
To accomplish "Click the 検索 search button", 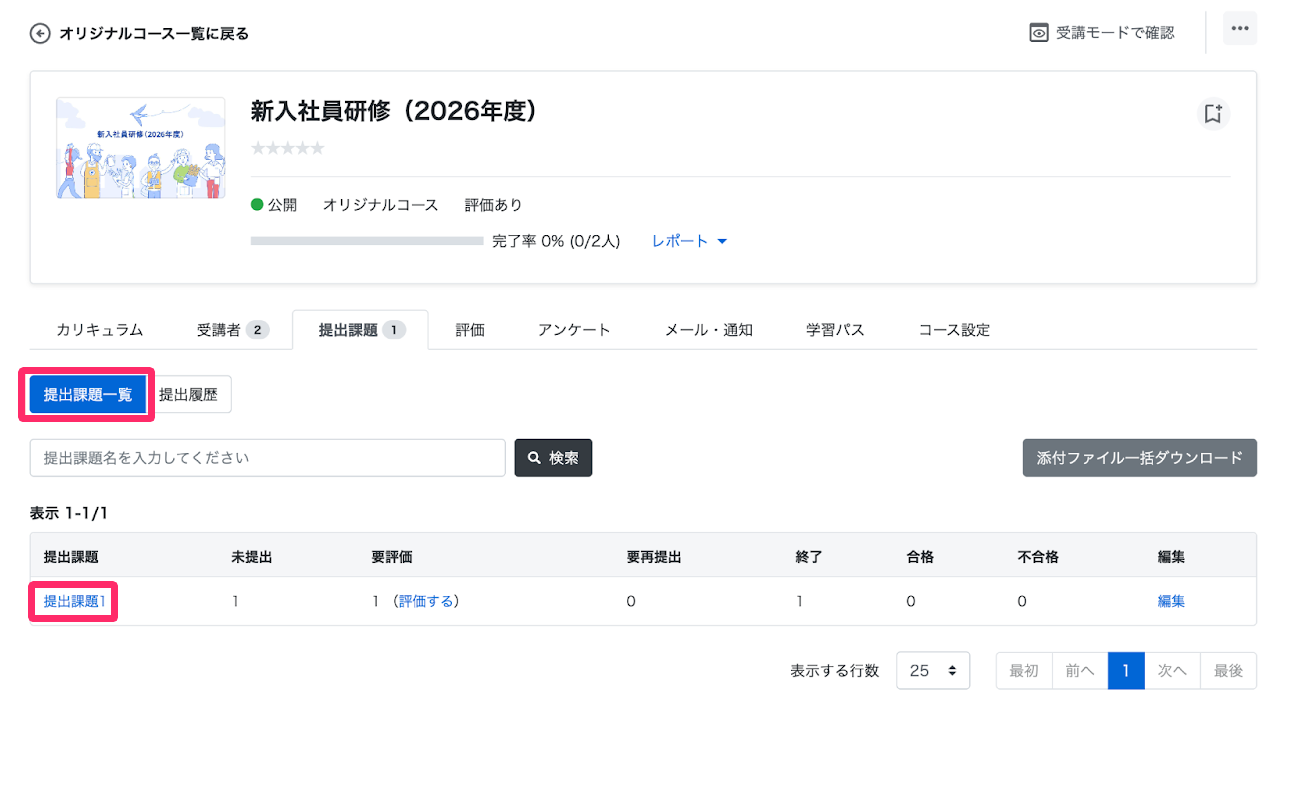I will (x=553, y=458).
